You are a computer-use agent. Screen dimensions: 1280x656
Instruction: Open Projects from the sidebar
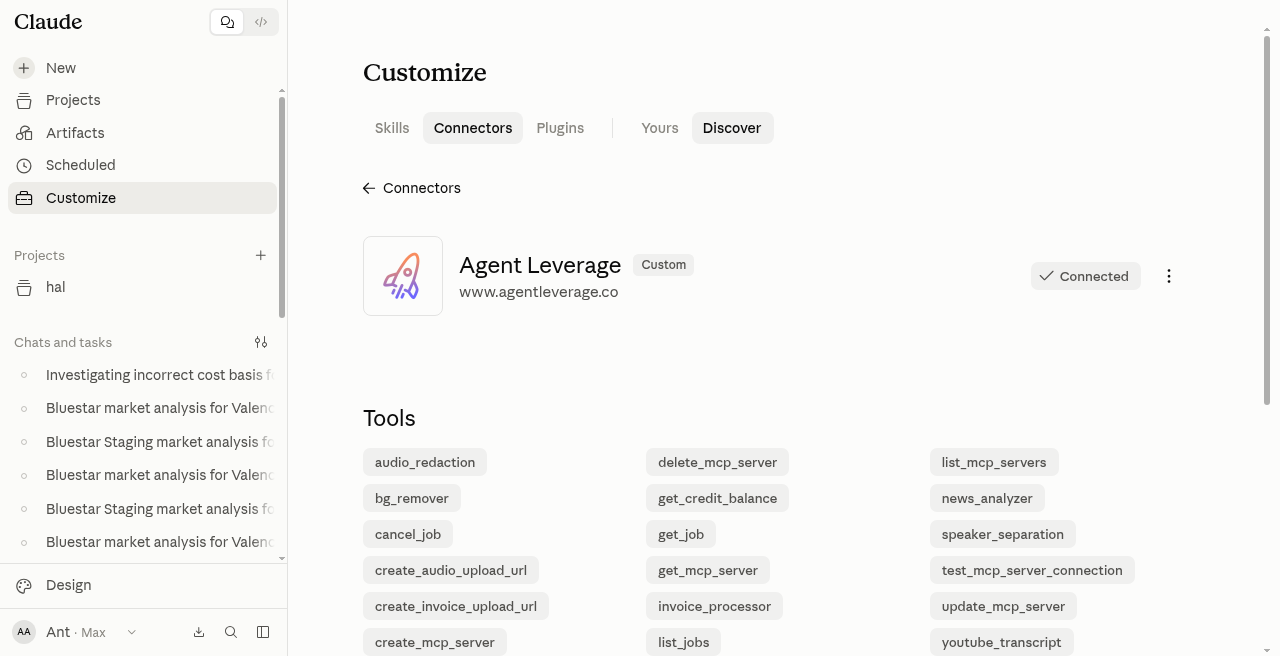[x=142, y=100]
